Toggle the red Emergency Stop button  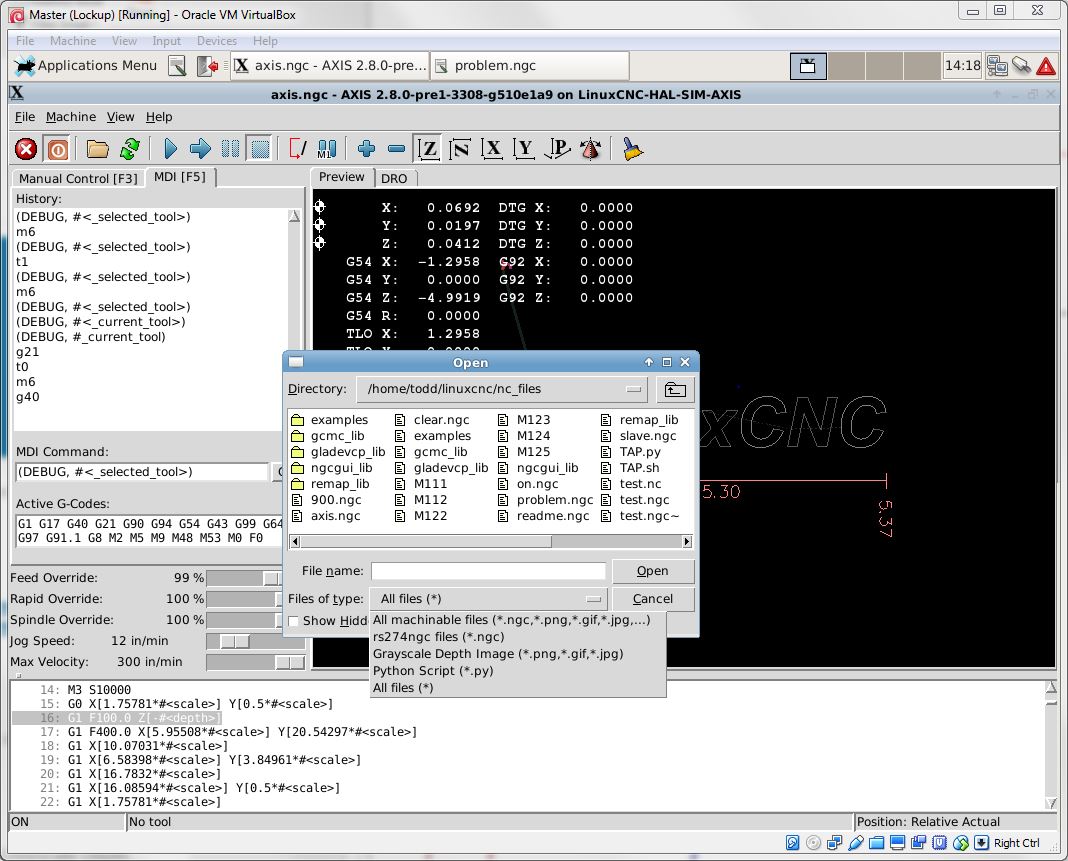[x=26, y=149]
